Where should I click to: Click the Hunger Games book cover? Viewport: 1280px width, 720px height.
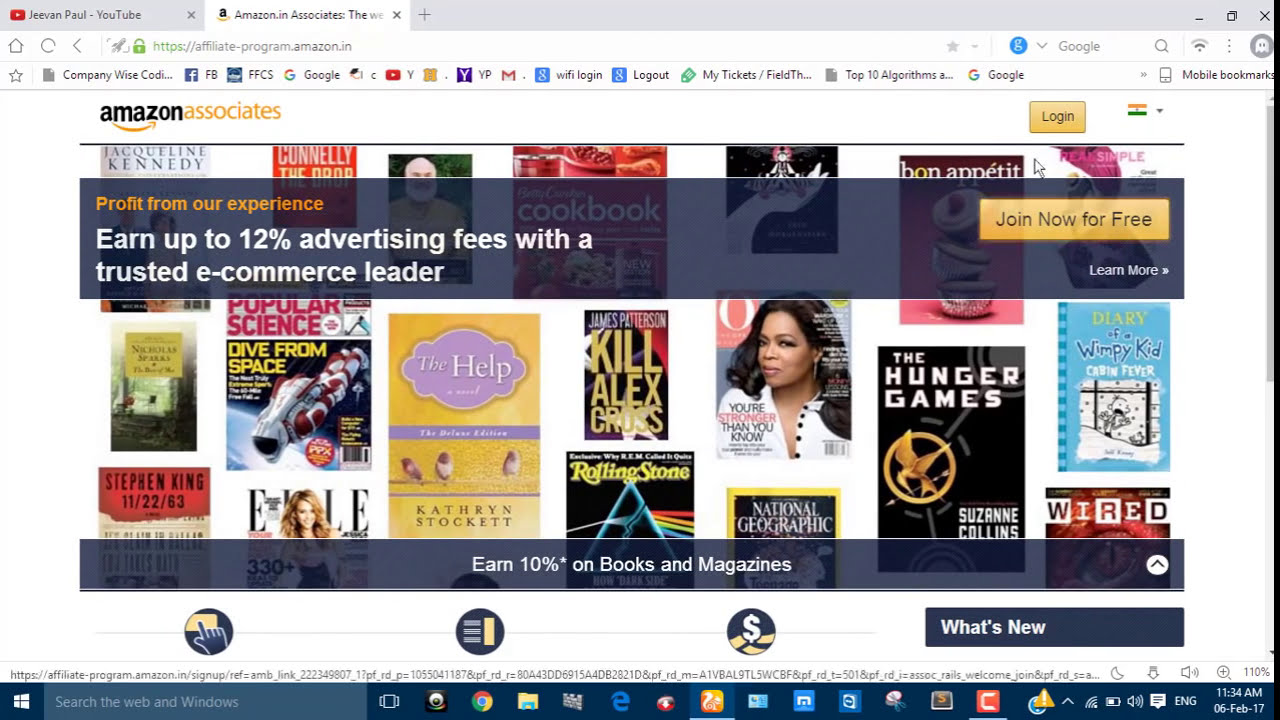point(951,459)
